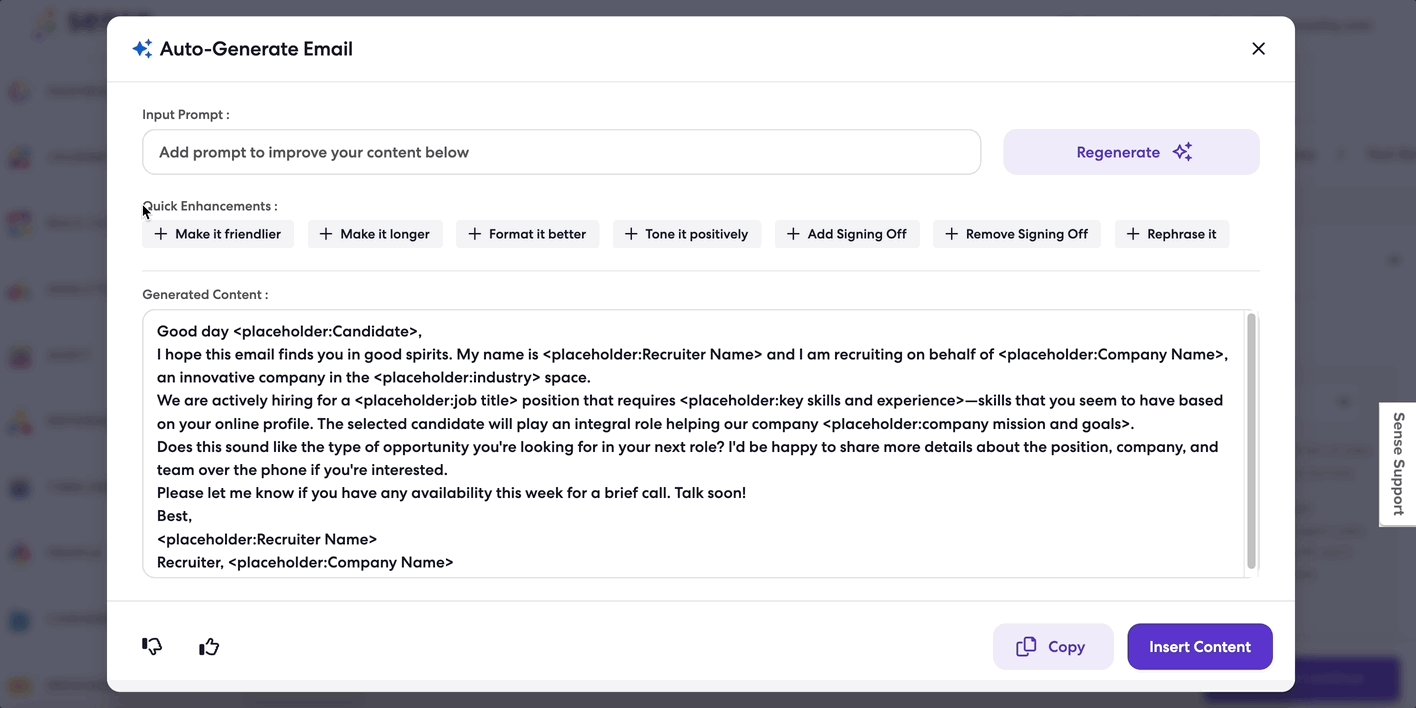Close the Auto-Generate Email dialog
The image size is (1416, 708).
[1258, 49]
